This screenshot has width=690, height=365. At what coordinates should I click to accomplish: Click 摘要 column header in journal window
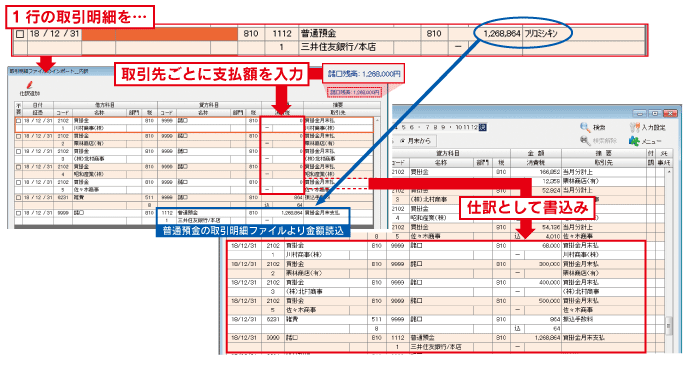(603, 153)
